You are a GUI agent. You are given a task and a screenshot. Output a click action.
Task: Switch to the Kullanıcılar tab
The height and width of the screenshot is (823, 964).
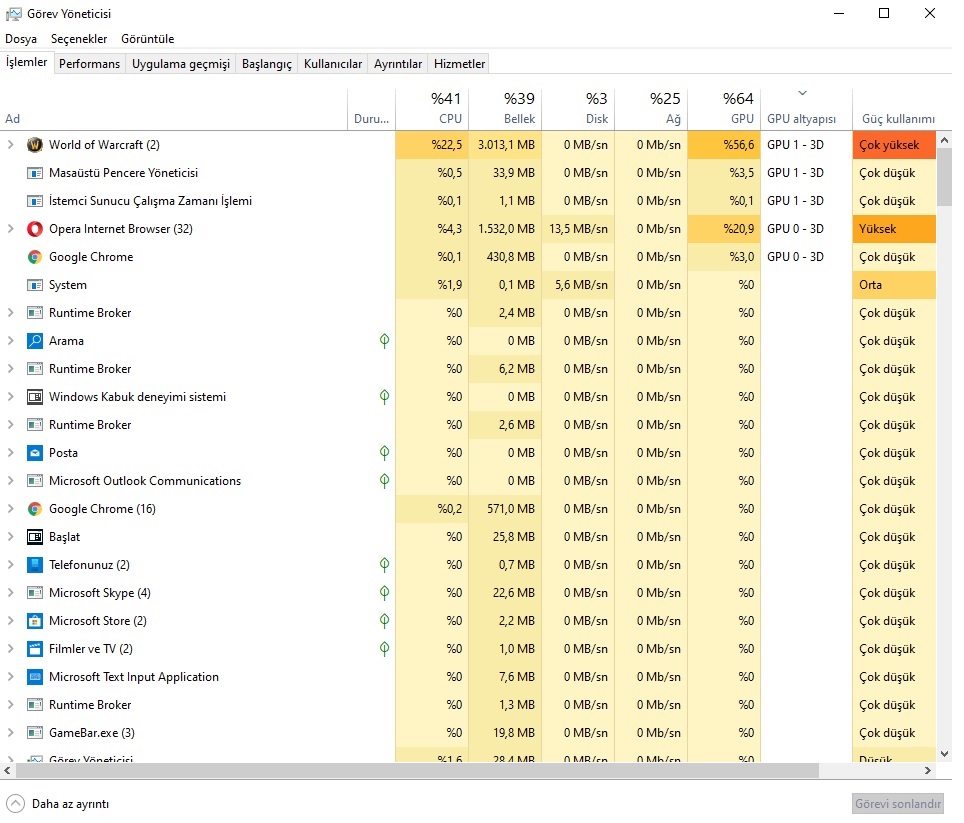[x=333, y=64]
